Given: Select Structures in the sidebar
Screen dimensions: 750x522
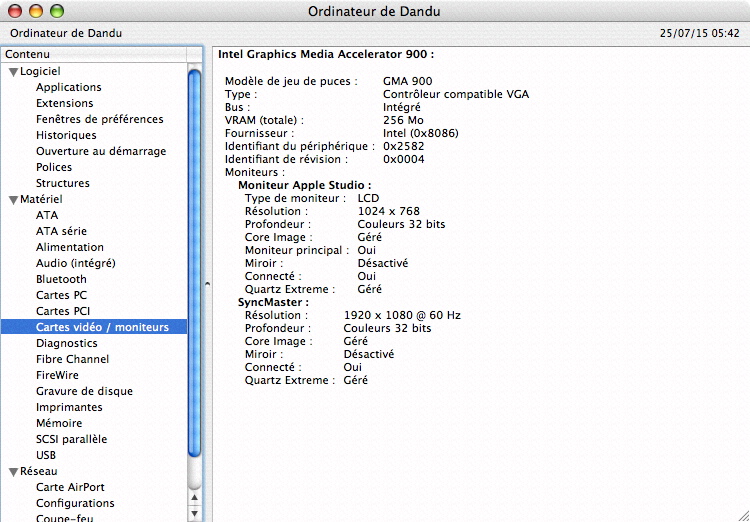Looking at the screenshot, I should click(x=63, y=183).
